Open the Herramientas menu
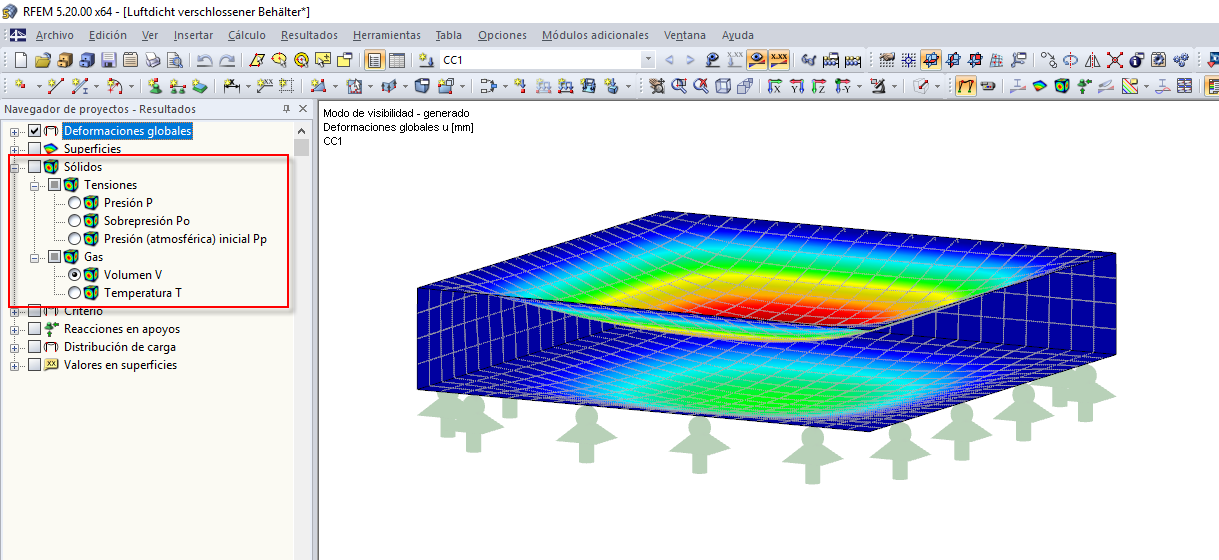Image resolution: width=1219 pixels, height=560 pixels. [x=387, y=35]
